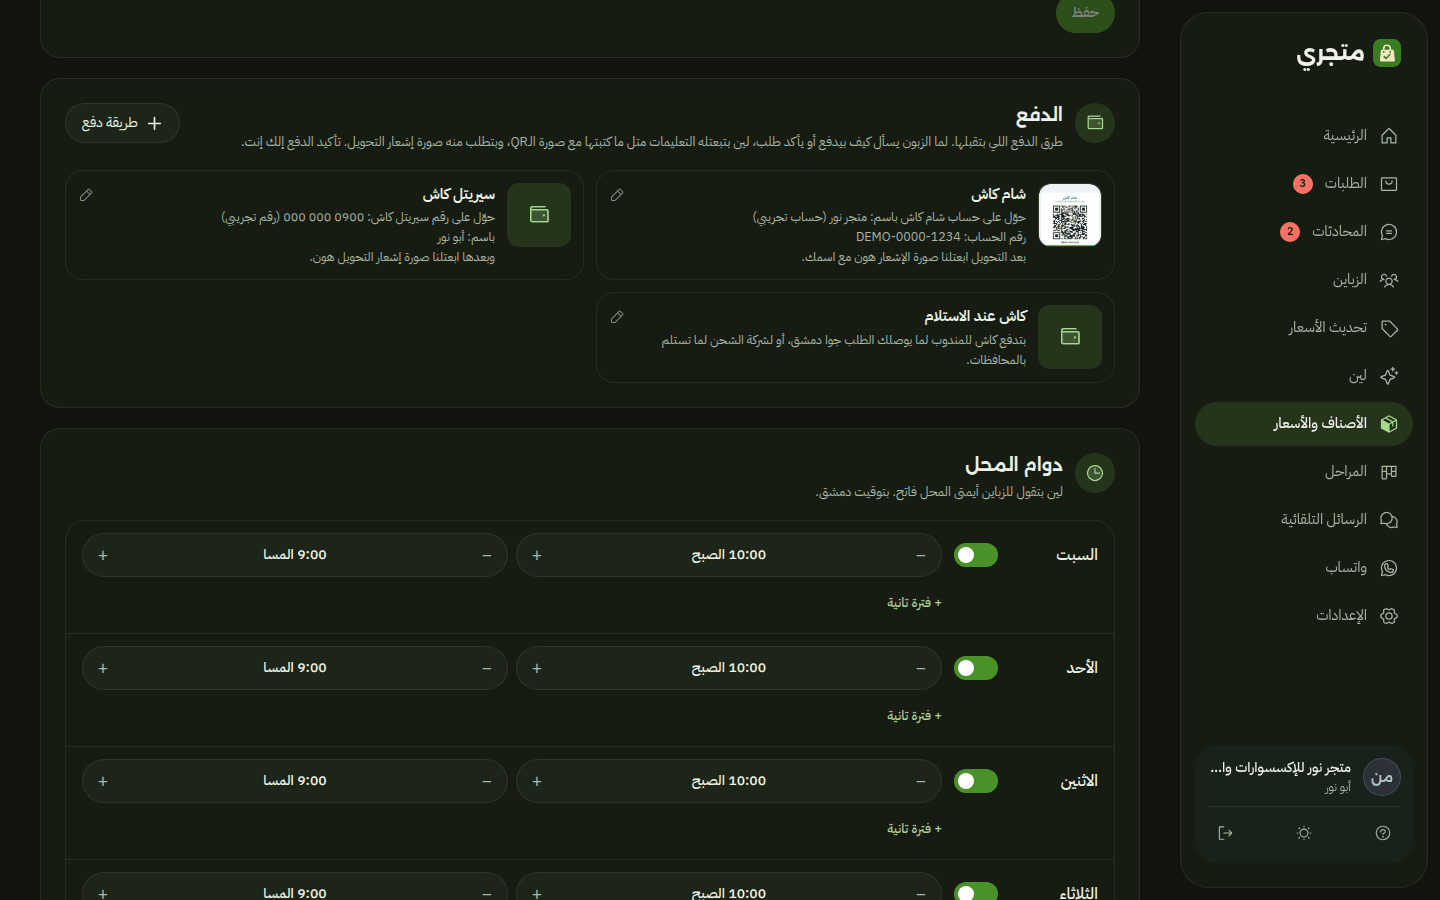Open الرسائل التلقائية in the sidebar
Viewport: 1440px width, 900px height.
coord(1304,520)
